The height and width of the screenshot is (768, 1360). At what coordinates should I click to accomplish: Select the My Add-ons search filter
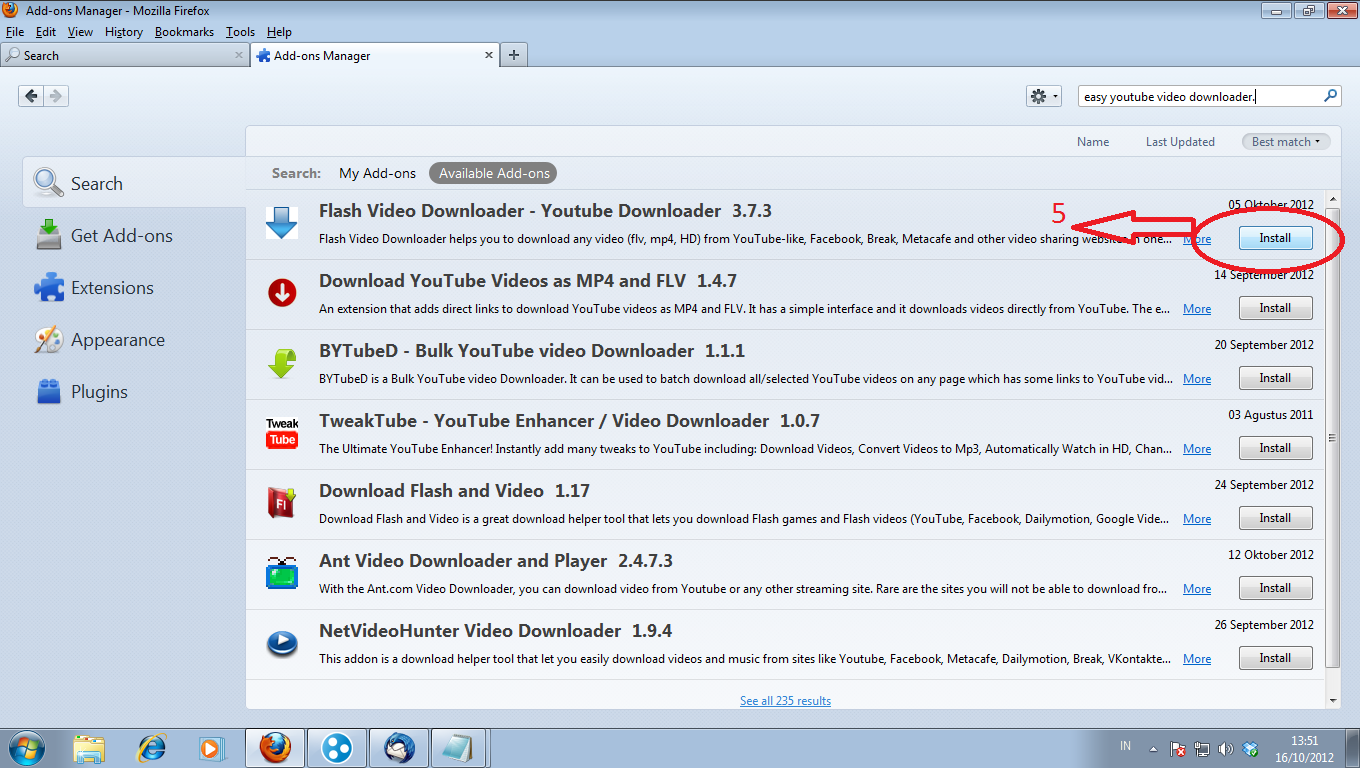[x=377, y=173]
